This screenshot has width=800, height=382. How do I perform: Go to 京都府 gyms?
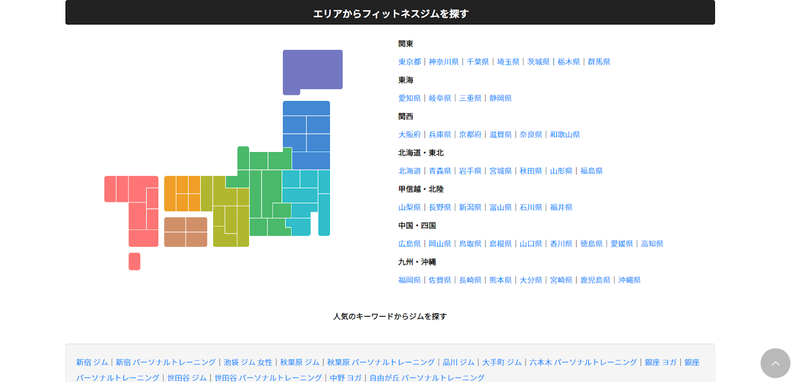coord(470,135)
